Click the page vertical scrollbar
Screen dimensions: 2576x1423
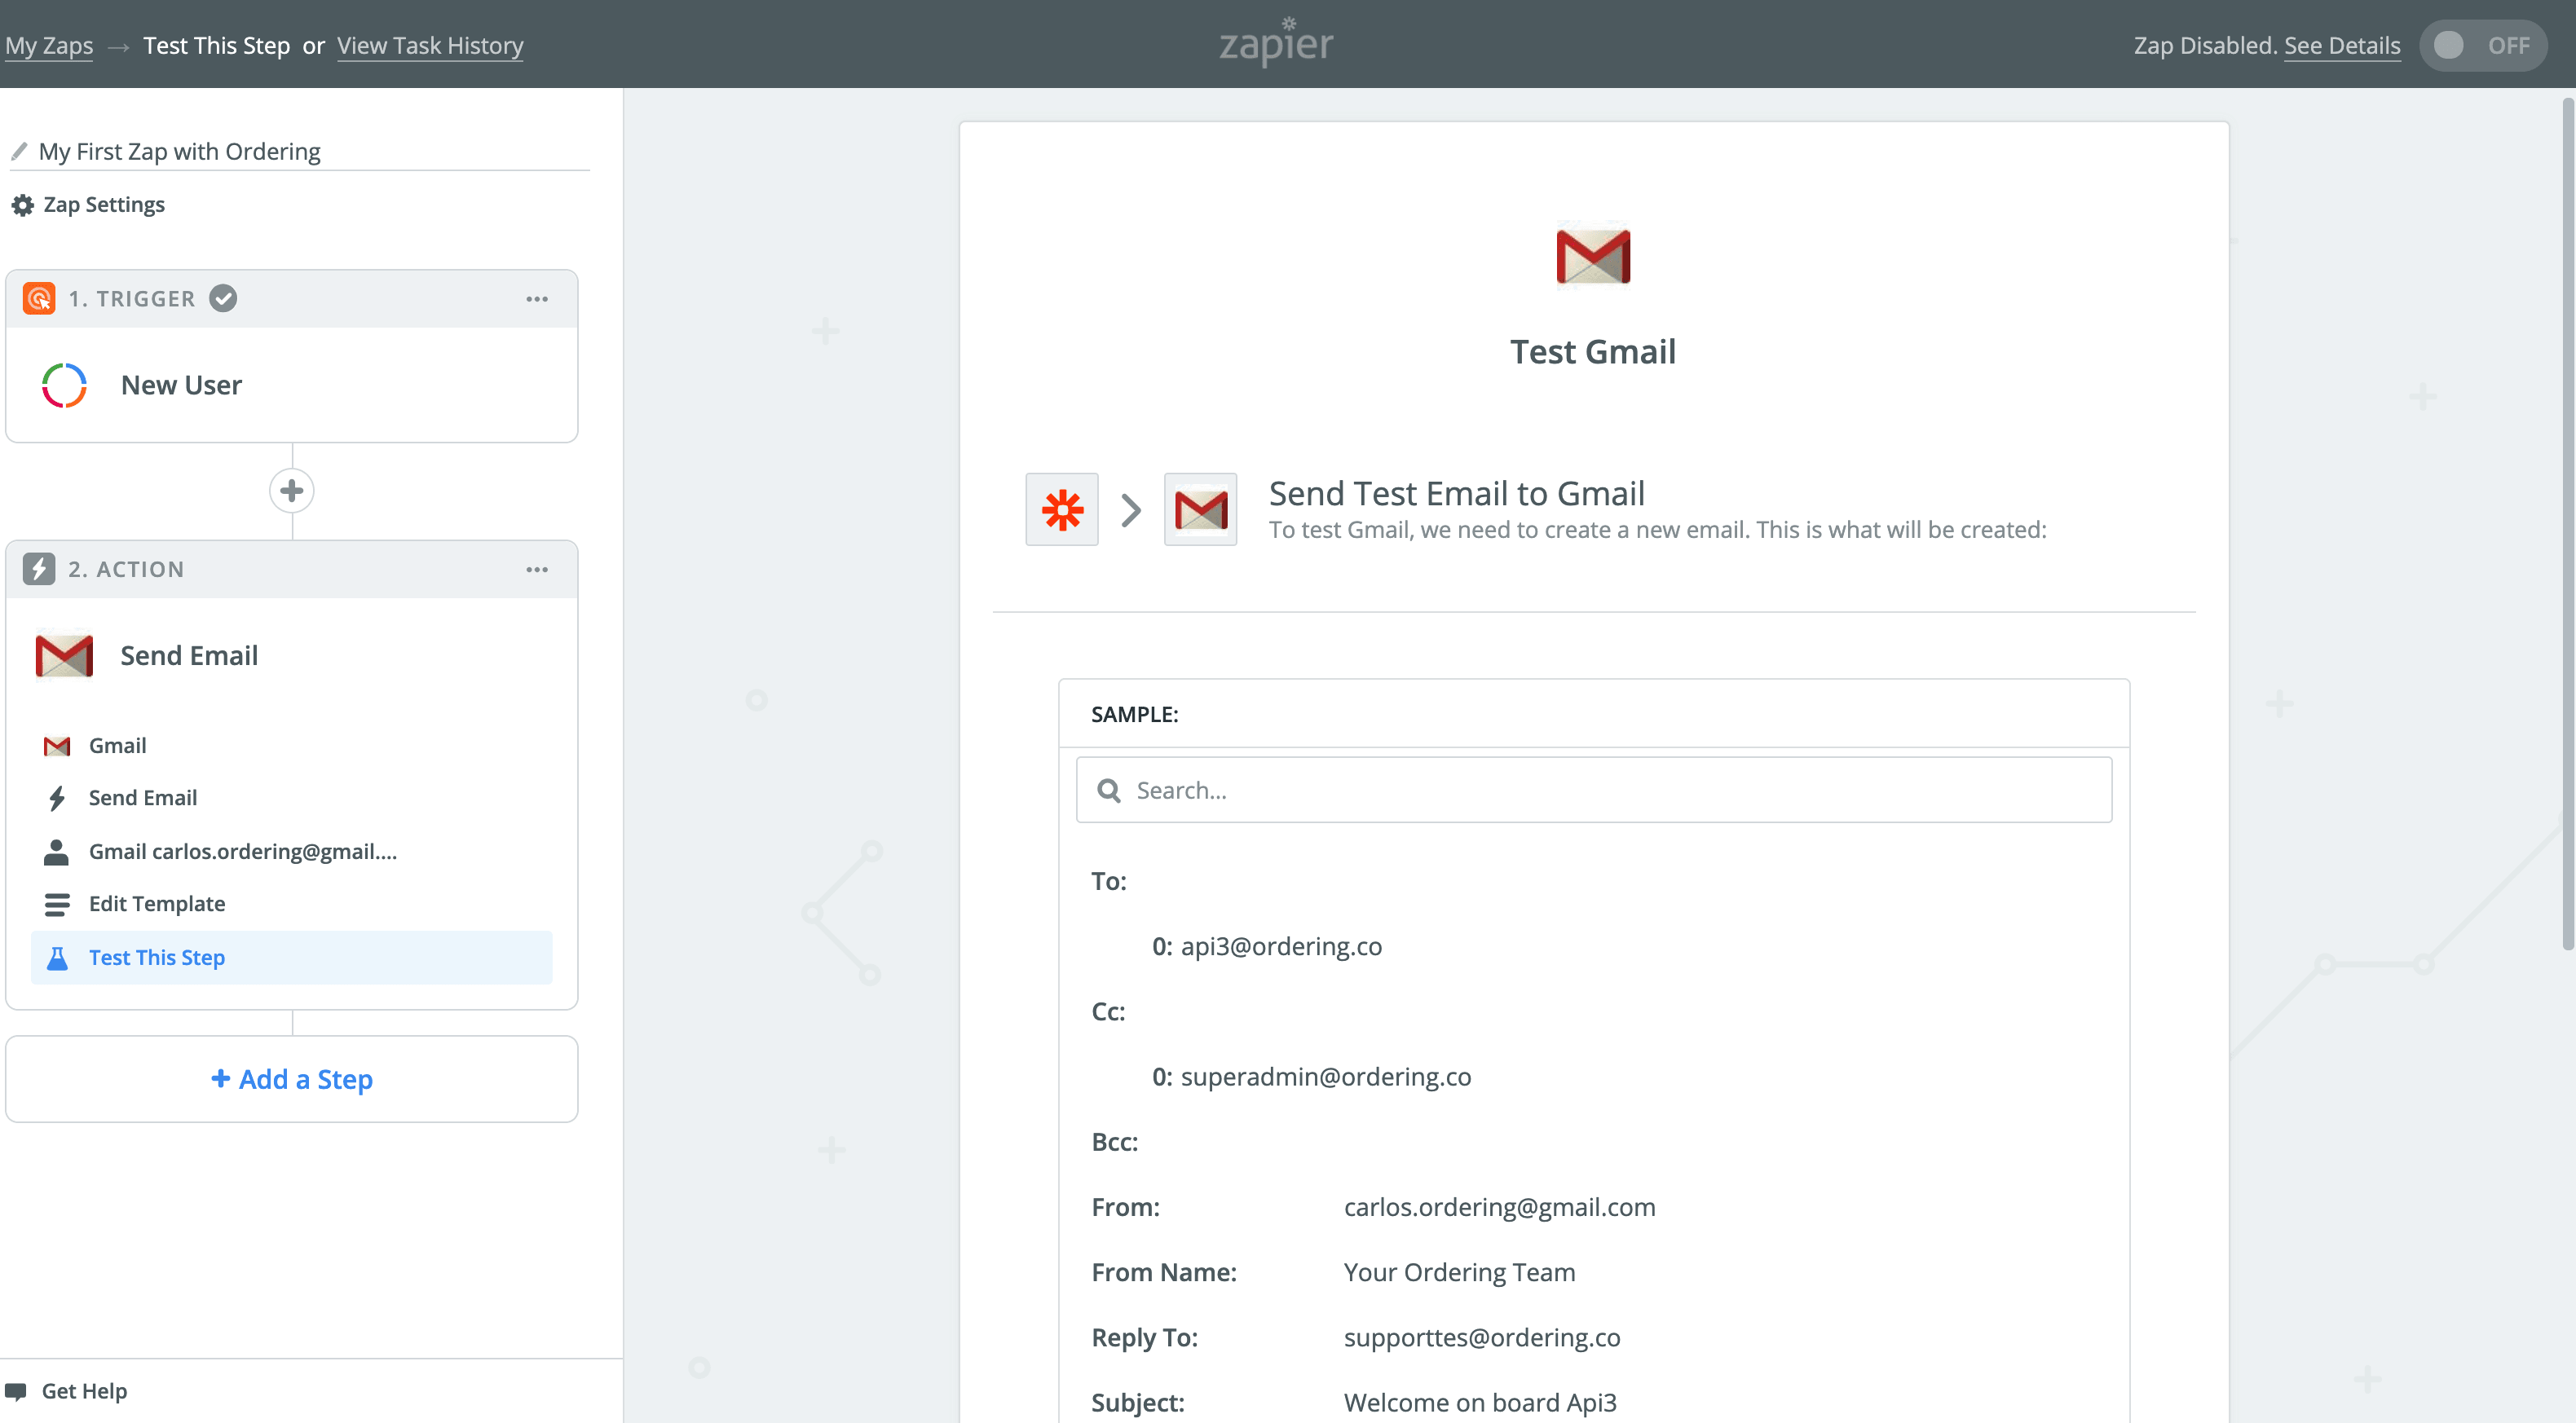pos(2566,520)
